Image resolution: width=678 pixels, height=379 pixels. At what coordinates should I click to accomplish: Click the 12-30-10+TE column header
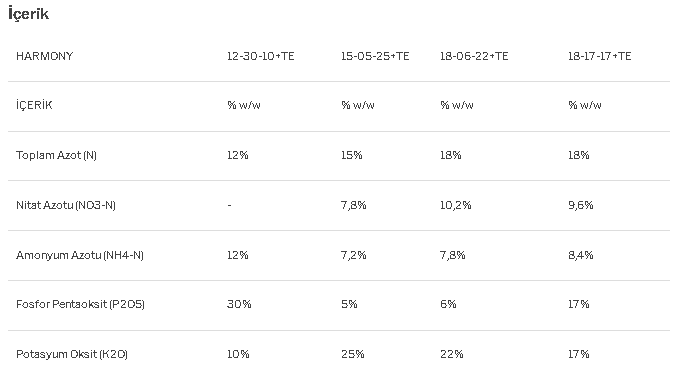(x=261, y=56)
